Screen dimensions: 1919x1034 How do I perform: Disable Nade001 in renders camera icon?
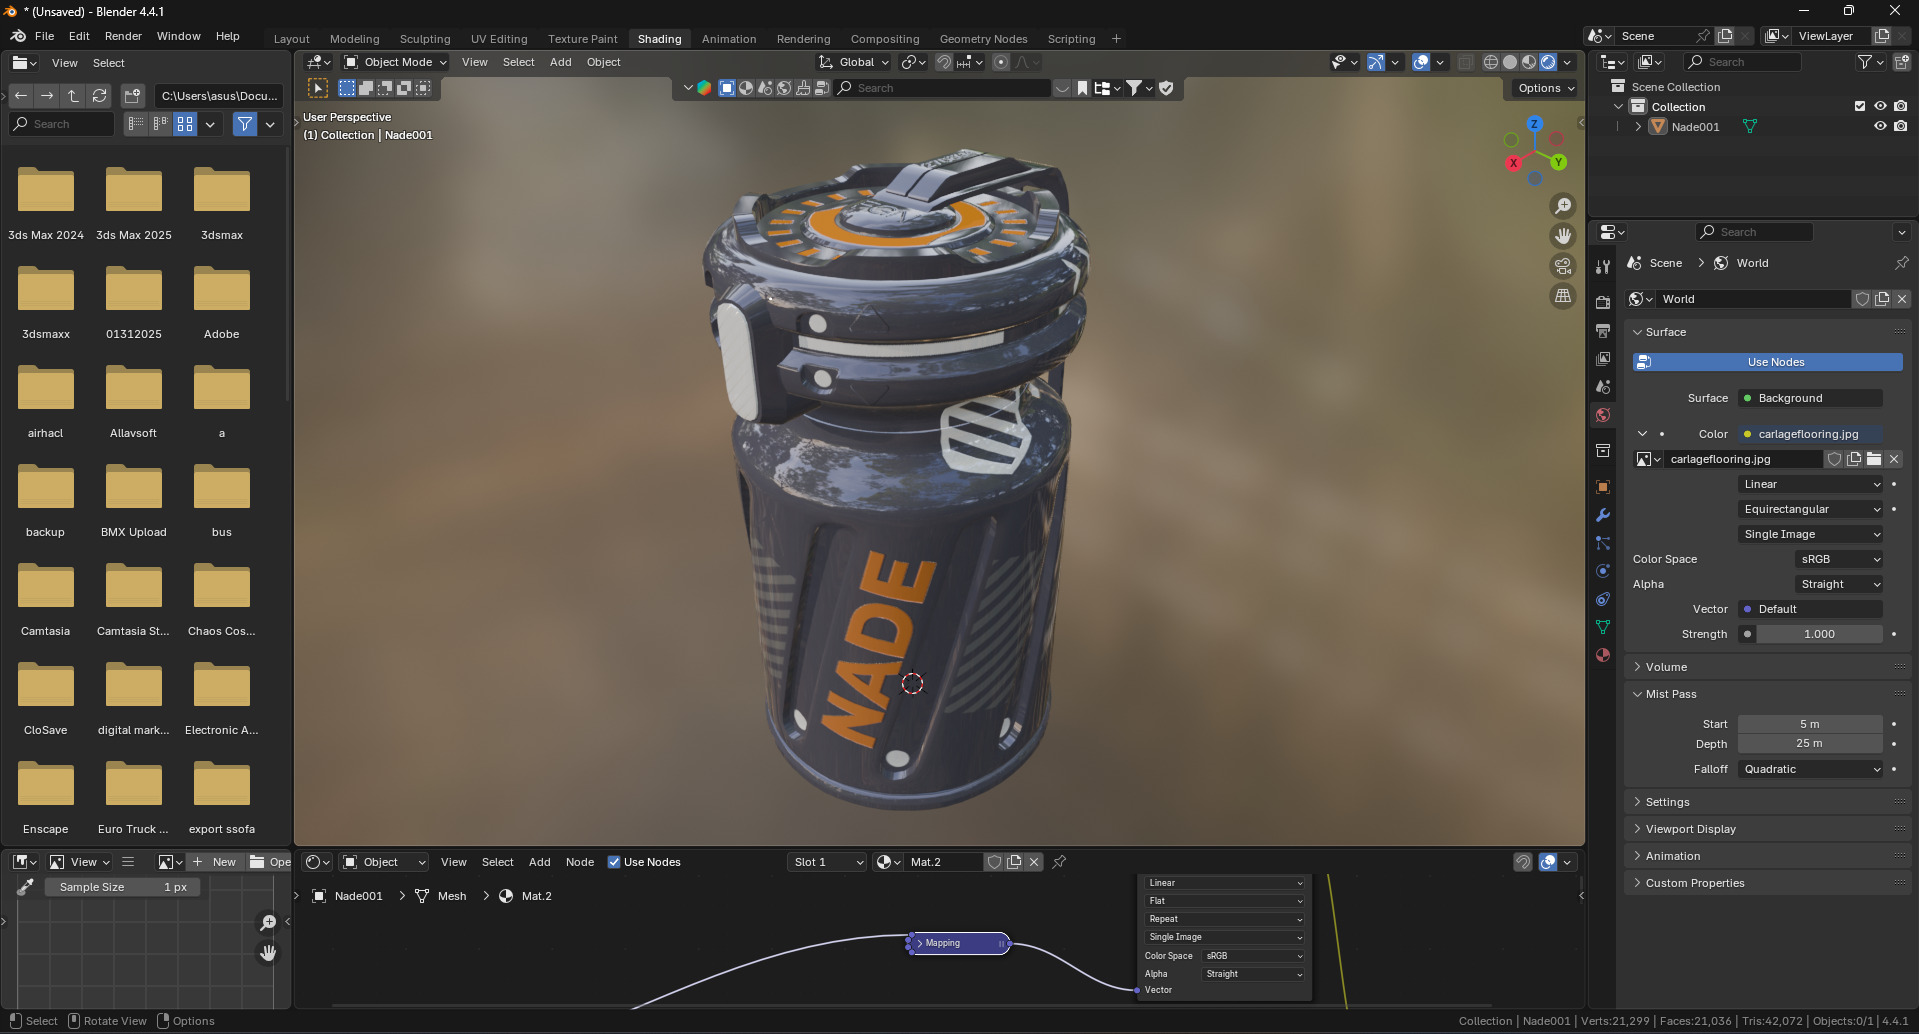point(1900,126)
